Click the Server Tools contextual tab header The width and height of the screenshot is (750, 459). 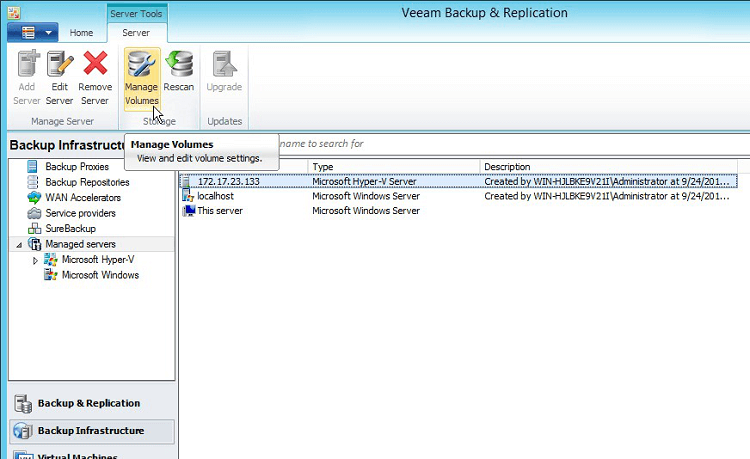[136, 13]
